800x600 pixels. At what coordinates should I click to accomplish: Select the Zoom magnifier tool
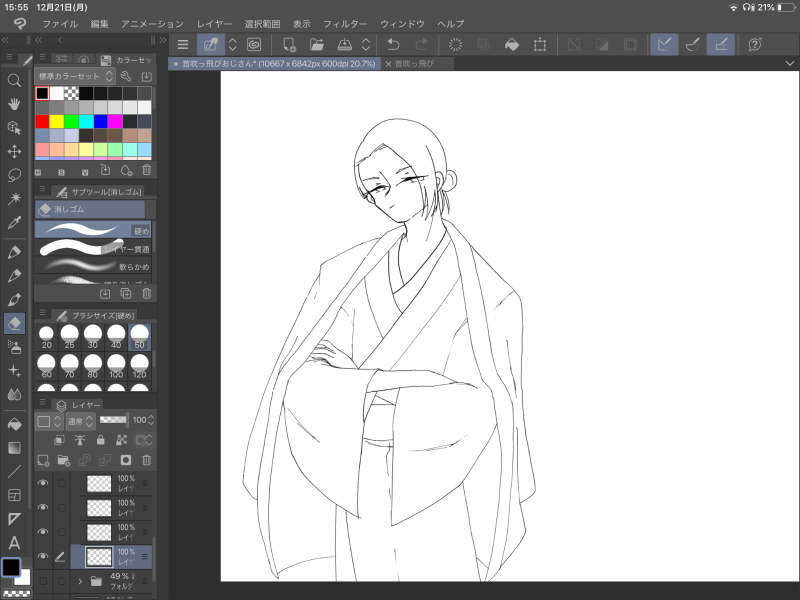click(14, 80)
